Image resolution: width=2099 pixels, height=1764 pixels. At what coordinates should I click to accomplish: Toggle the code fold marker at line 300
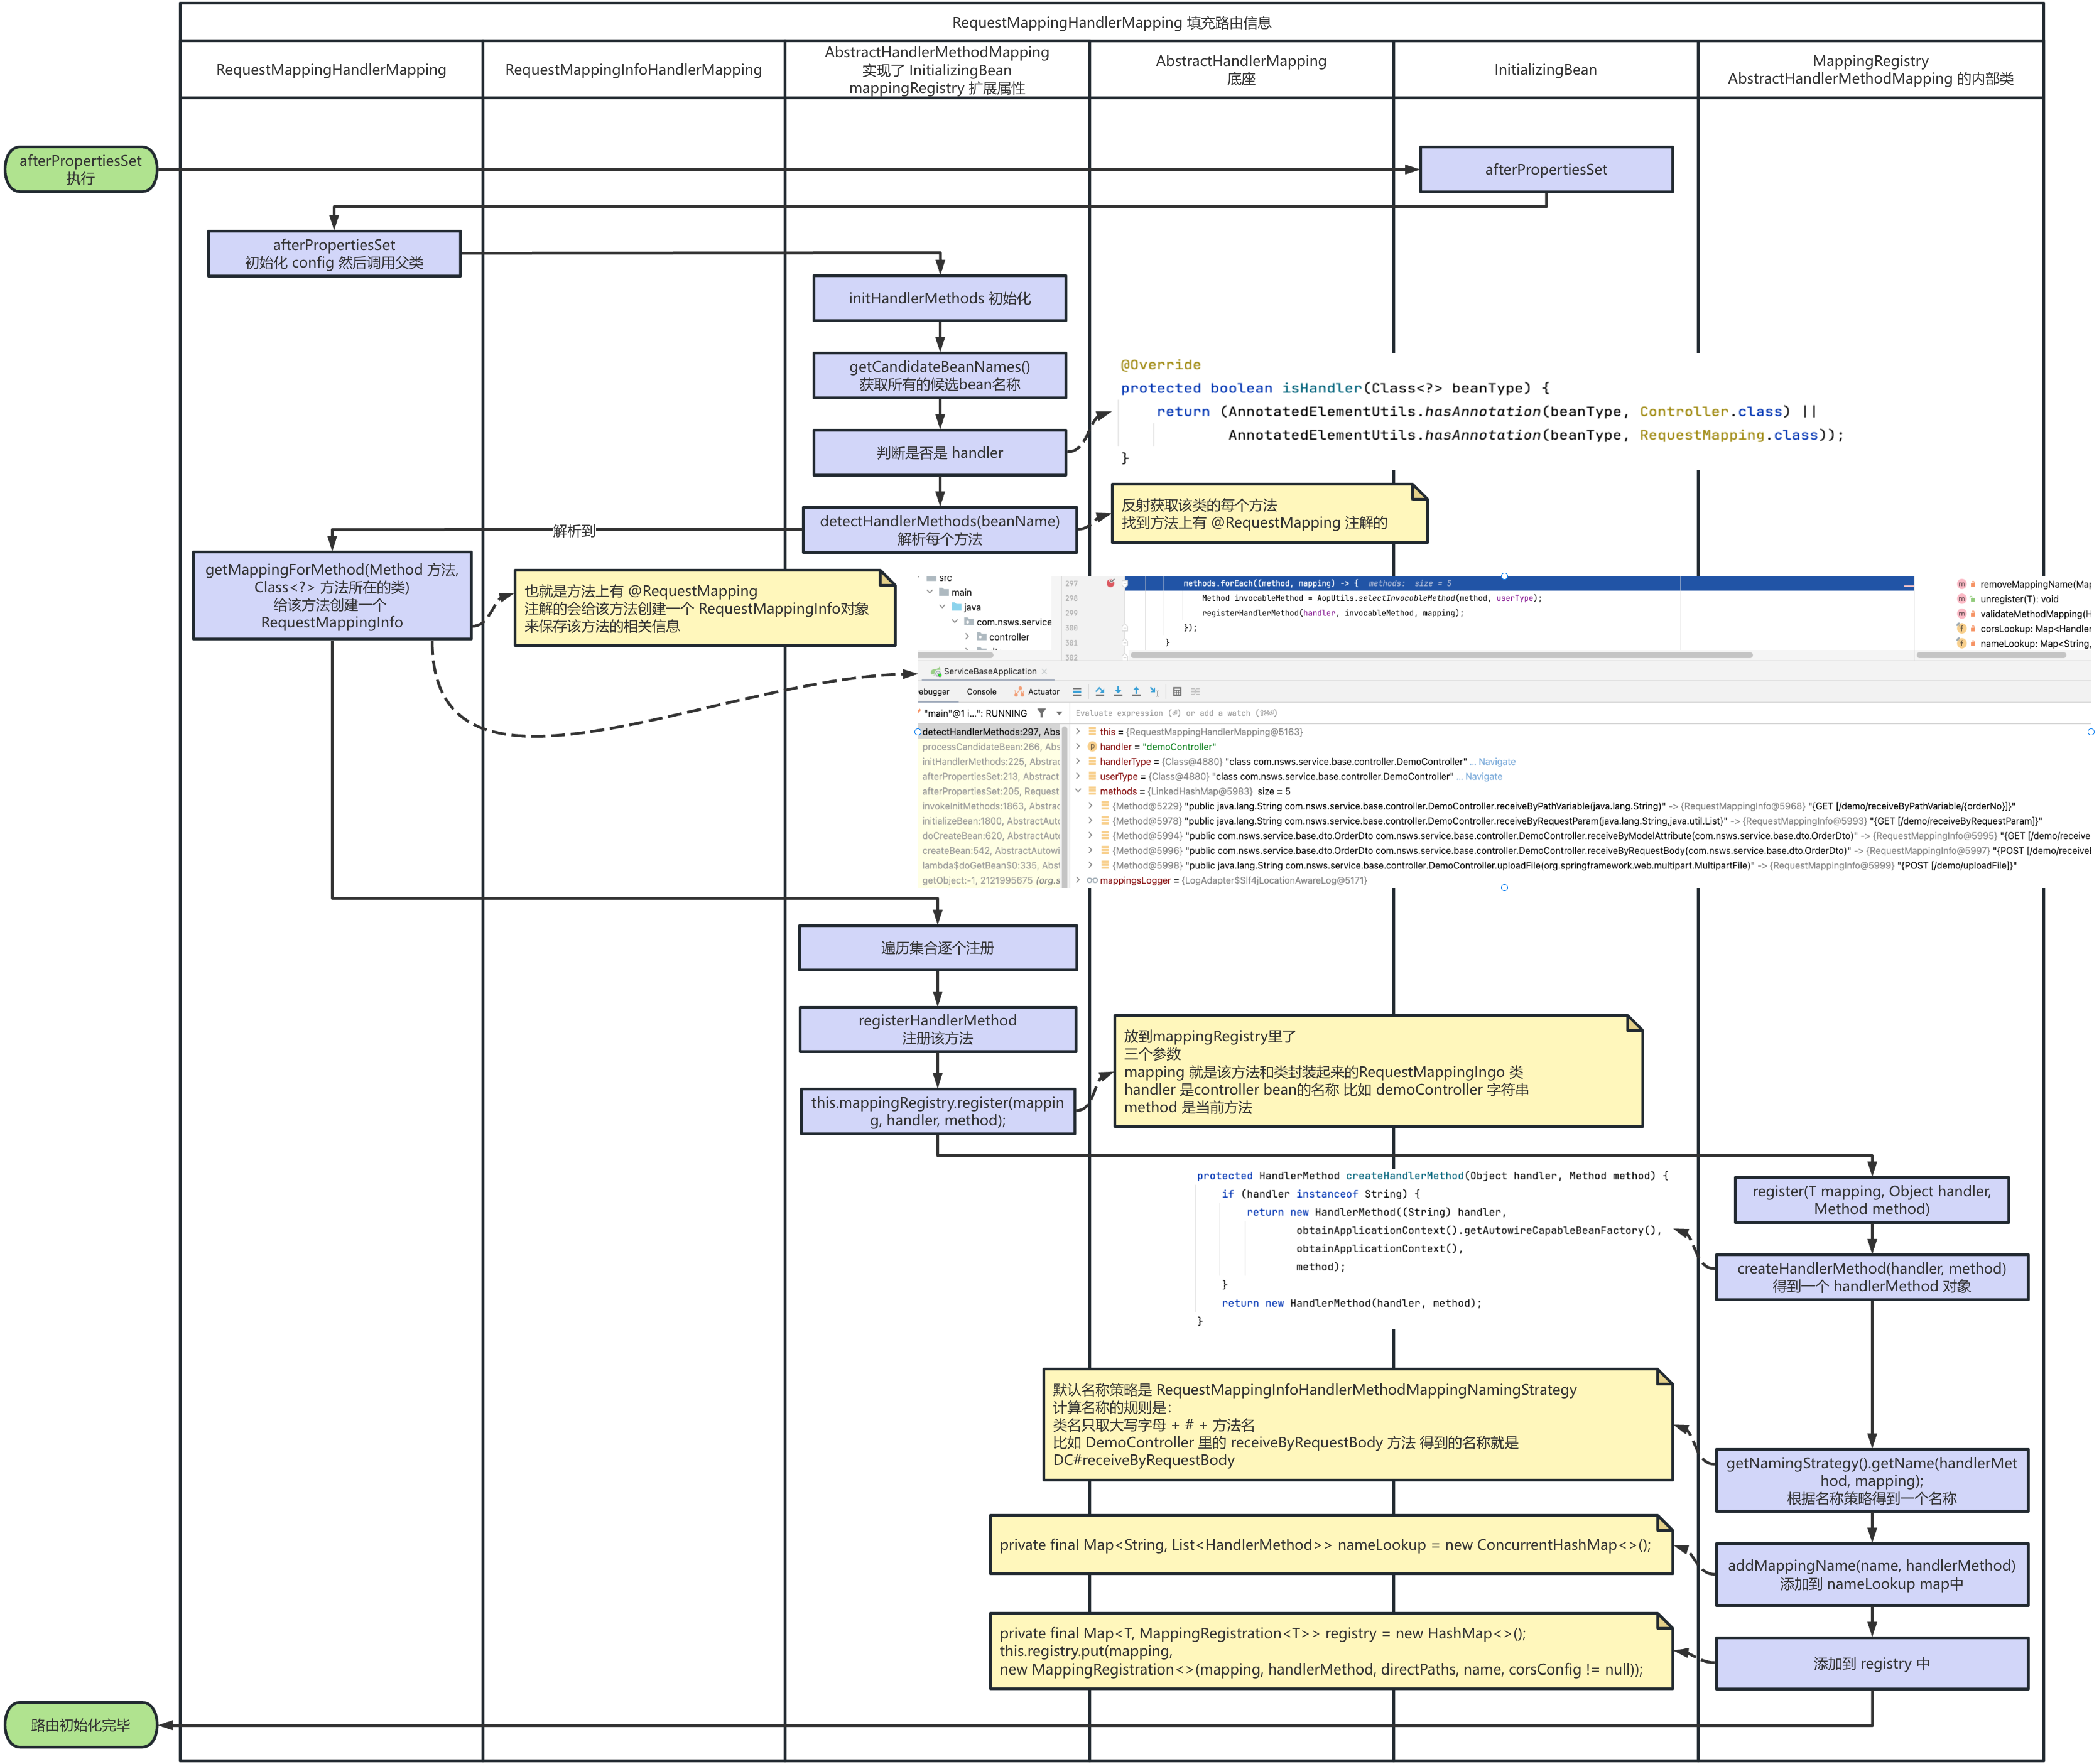coord(1124,628)
